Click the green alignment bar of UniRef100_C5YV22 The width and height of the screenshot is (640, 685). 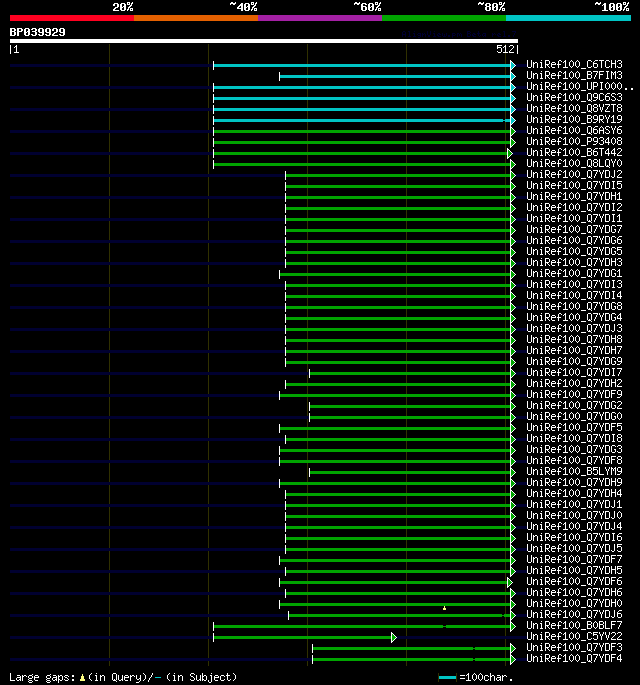[x=302, y=638]
